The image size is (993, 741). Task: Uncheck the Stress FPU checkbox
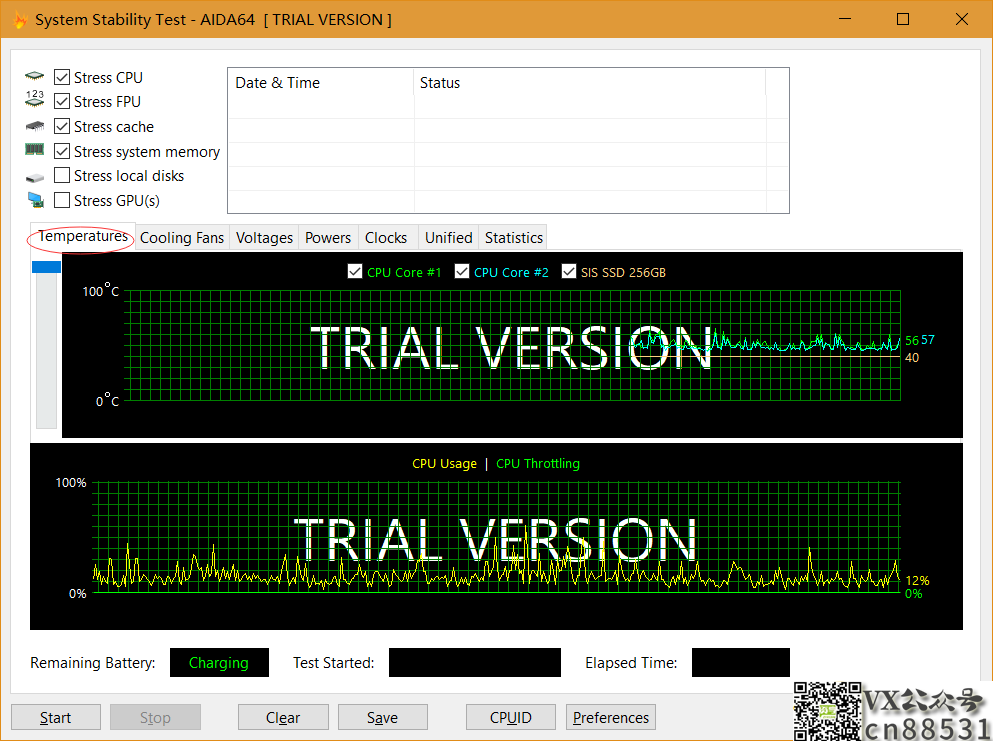(61, 101)
